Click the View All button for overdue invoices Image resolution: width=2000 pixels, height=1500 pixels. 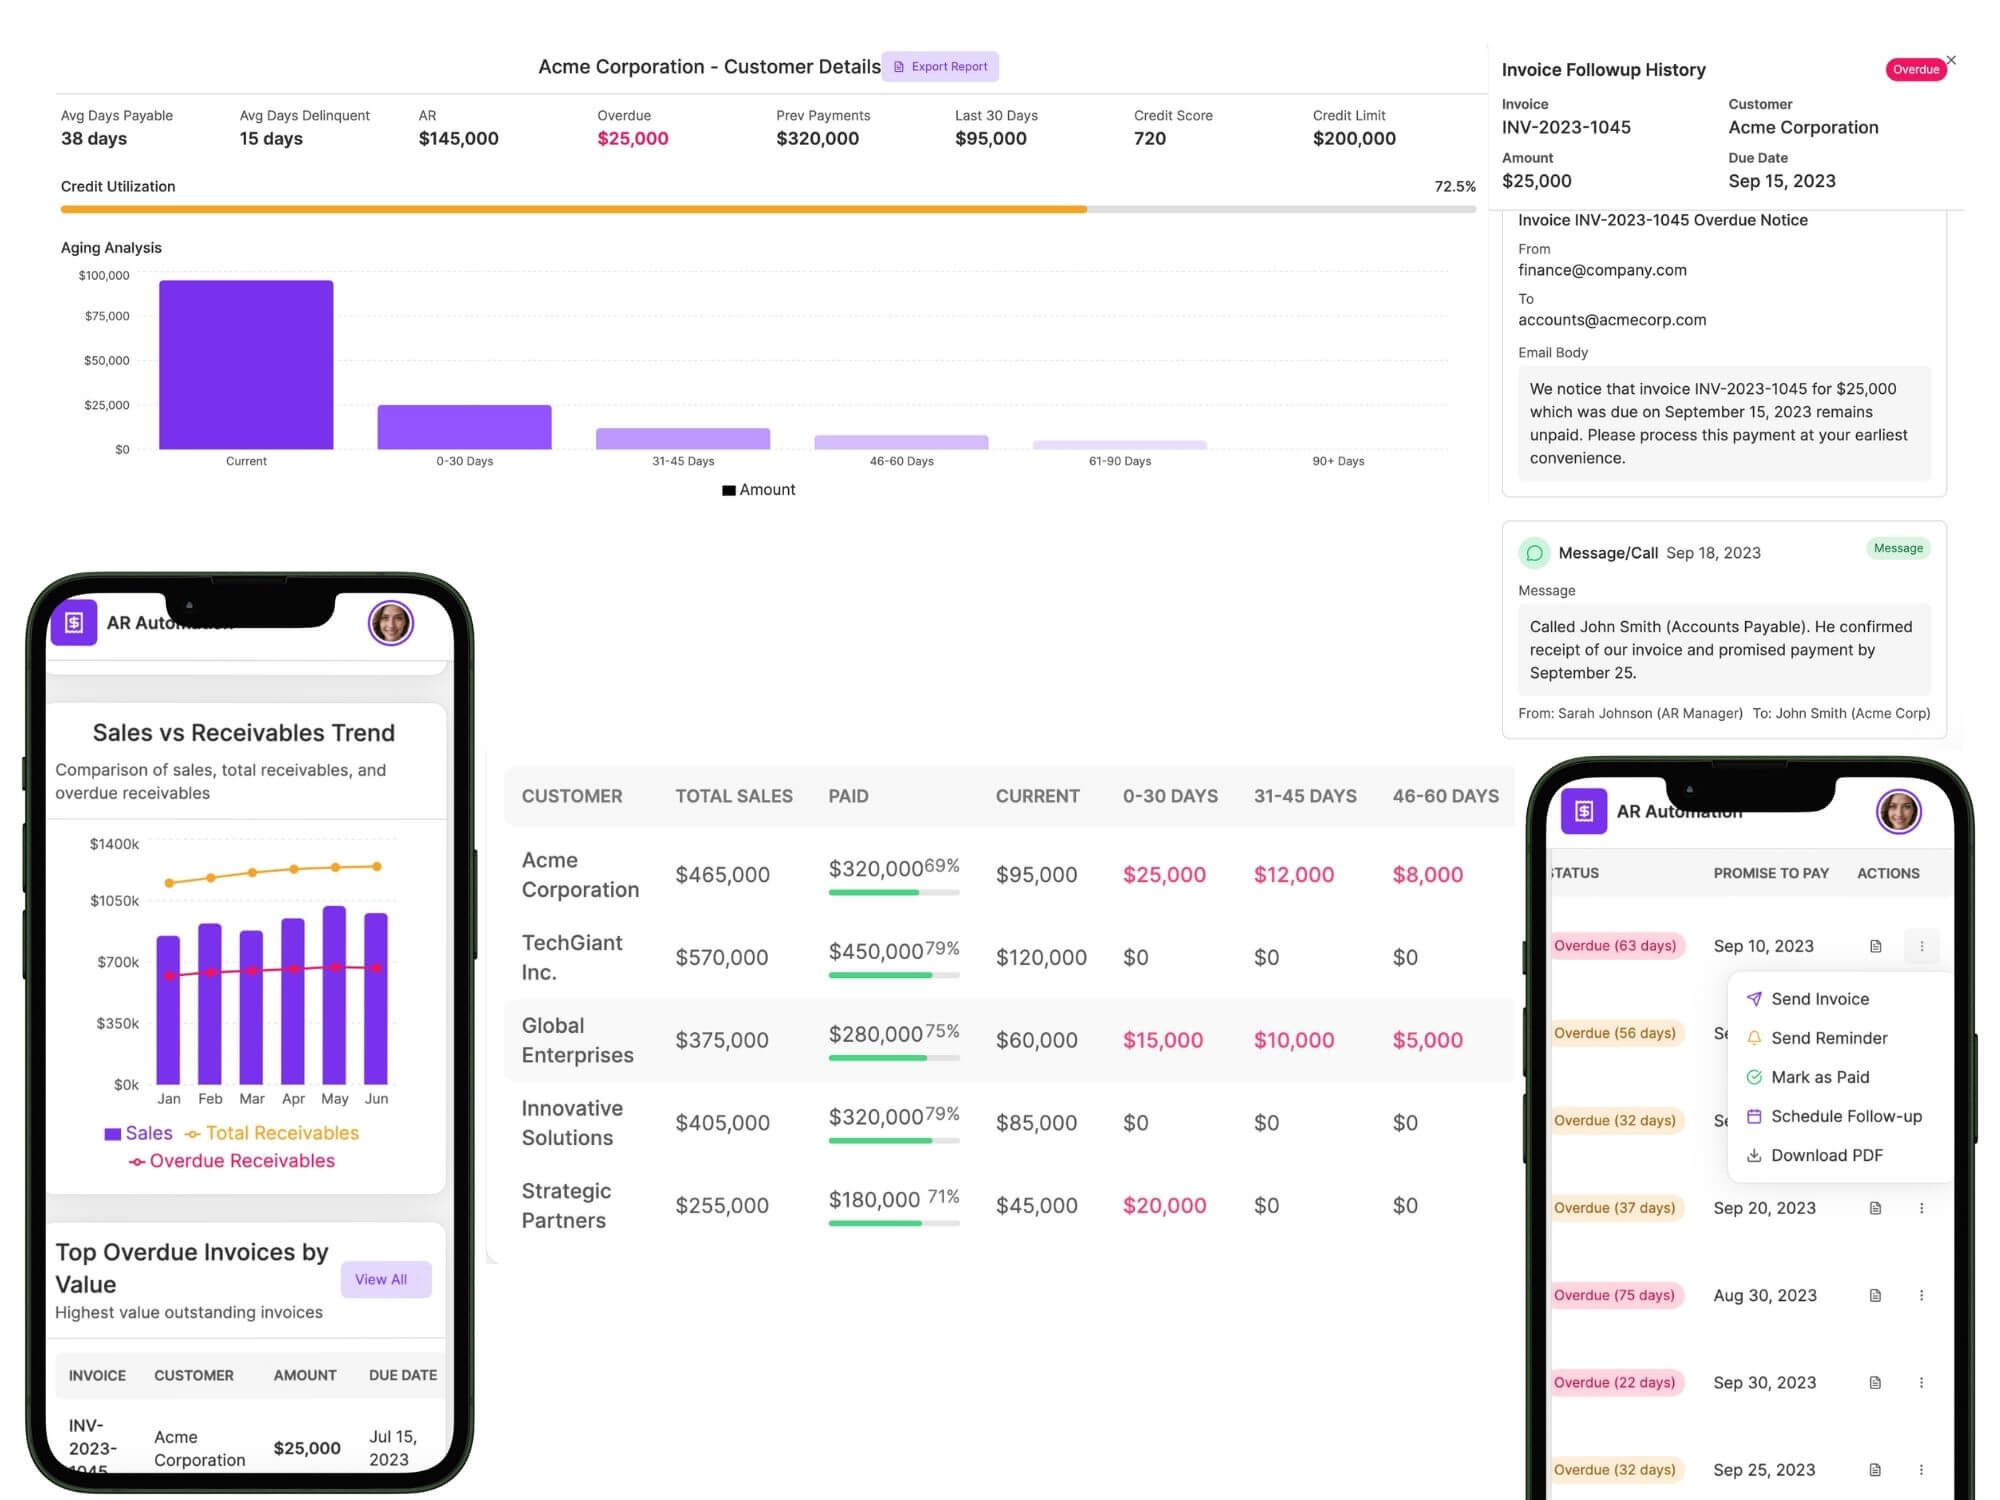coord(384,1279)
